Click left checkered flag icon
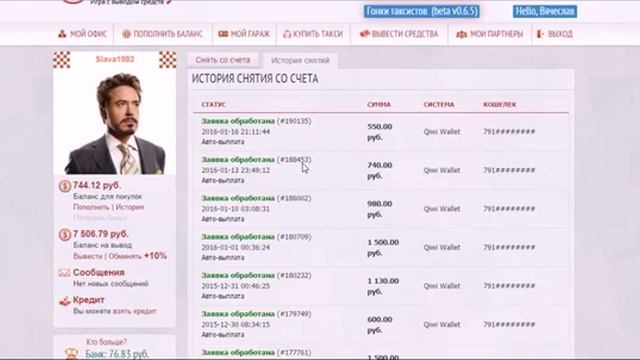 (x=62, y=60)
